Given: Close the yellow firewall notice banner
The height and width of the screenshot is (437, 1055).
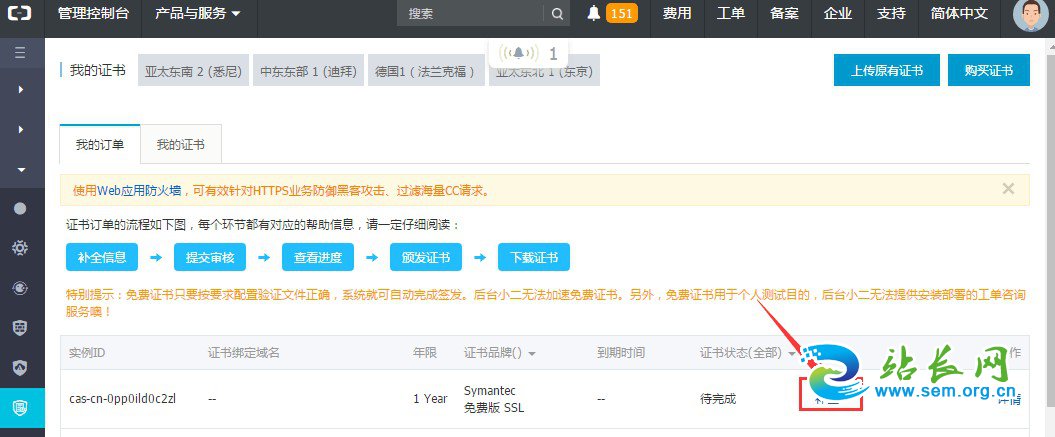Looking at the screenshot, I should (x=1008, y=189).
